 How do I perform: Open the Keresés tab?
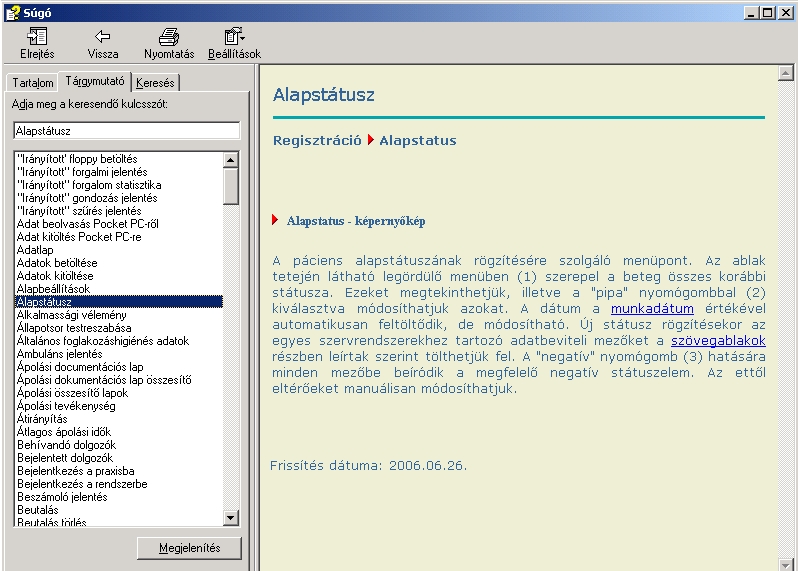pyautogui.click(x=155, y=83)
